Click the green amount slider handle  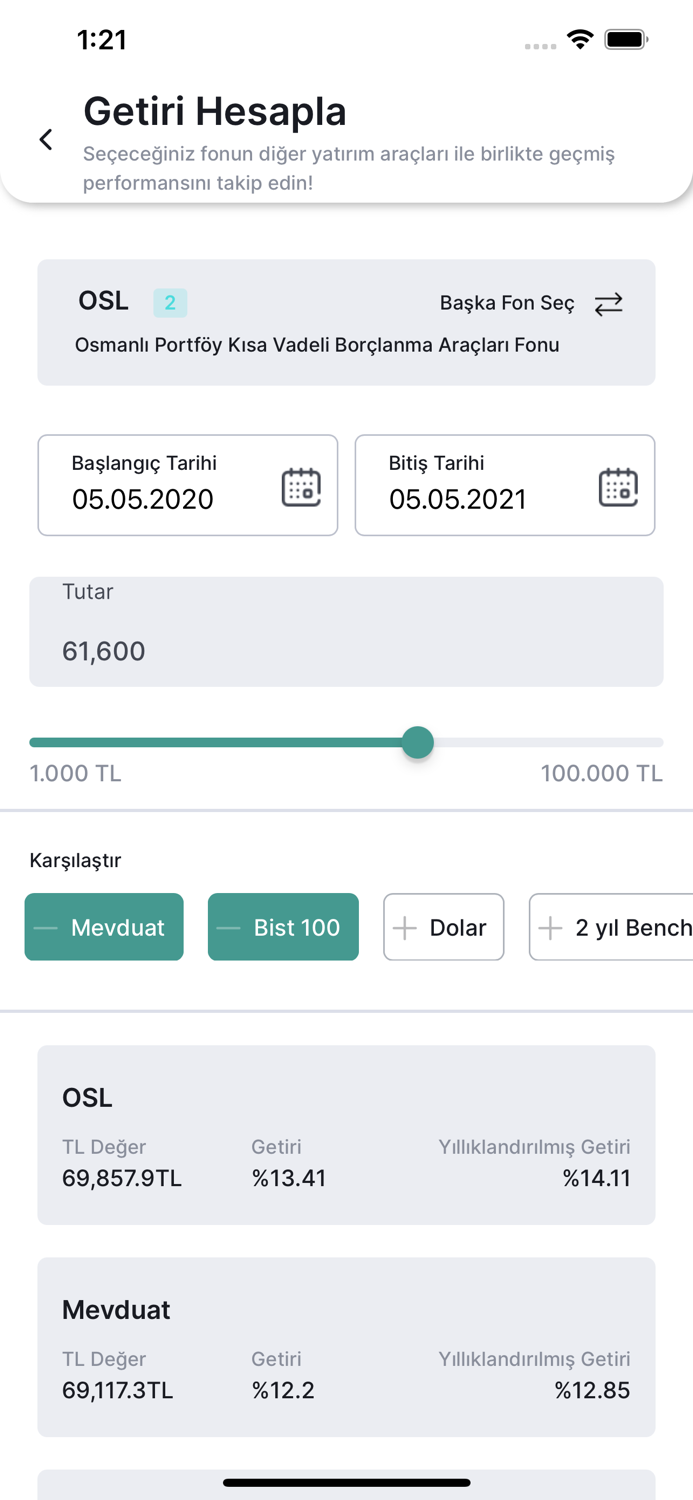pyautogui.click(x=419, y=742)
